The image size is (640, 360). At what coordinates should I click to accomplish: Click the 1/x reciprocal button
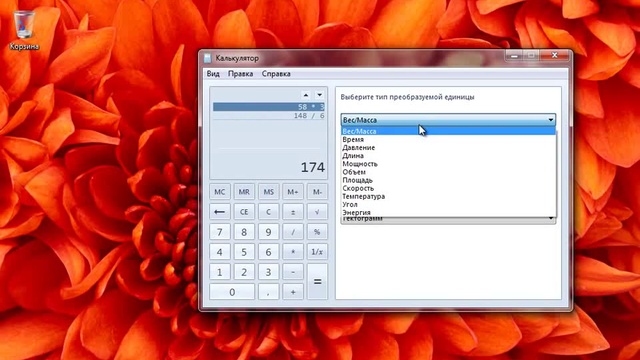click(x=317, y=252)
